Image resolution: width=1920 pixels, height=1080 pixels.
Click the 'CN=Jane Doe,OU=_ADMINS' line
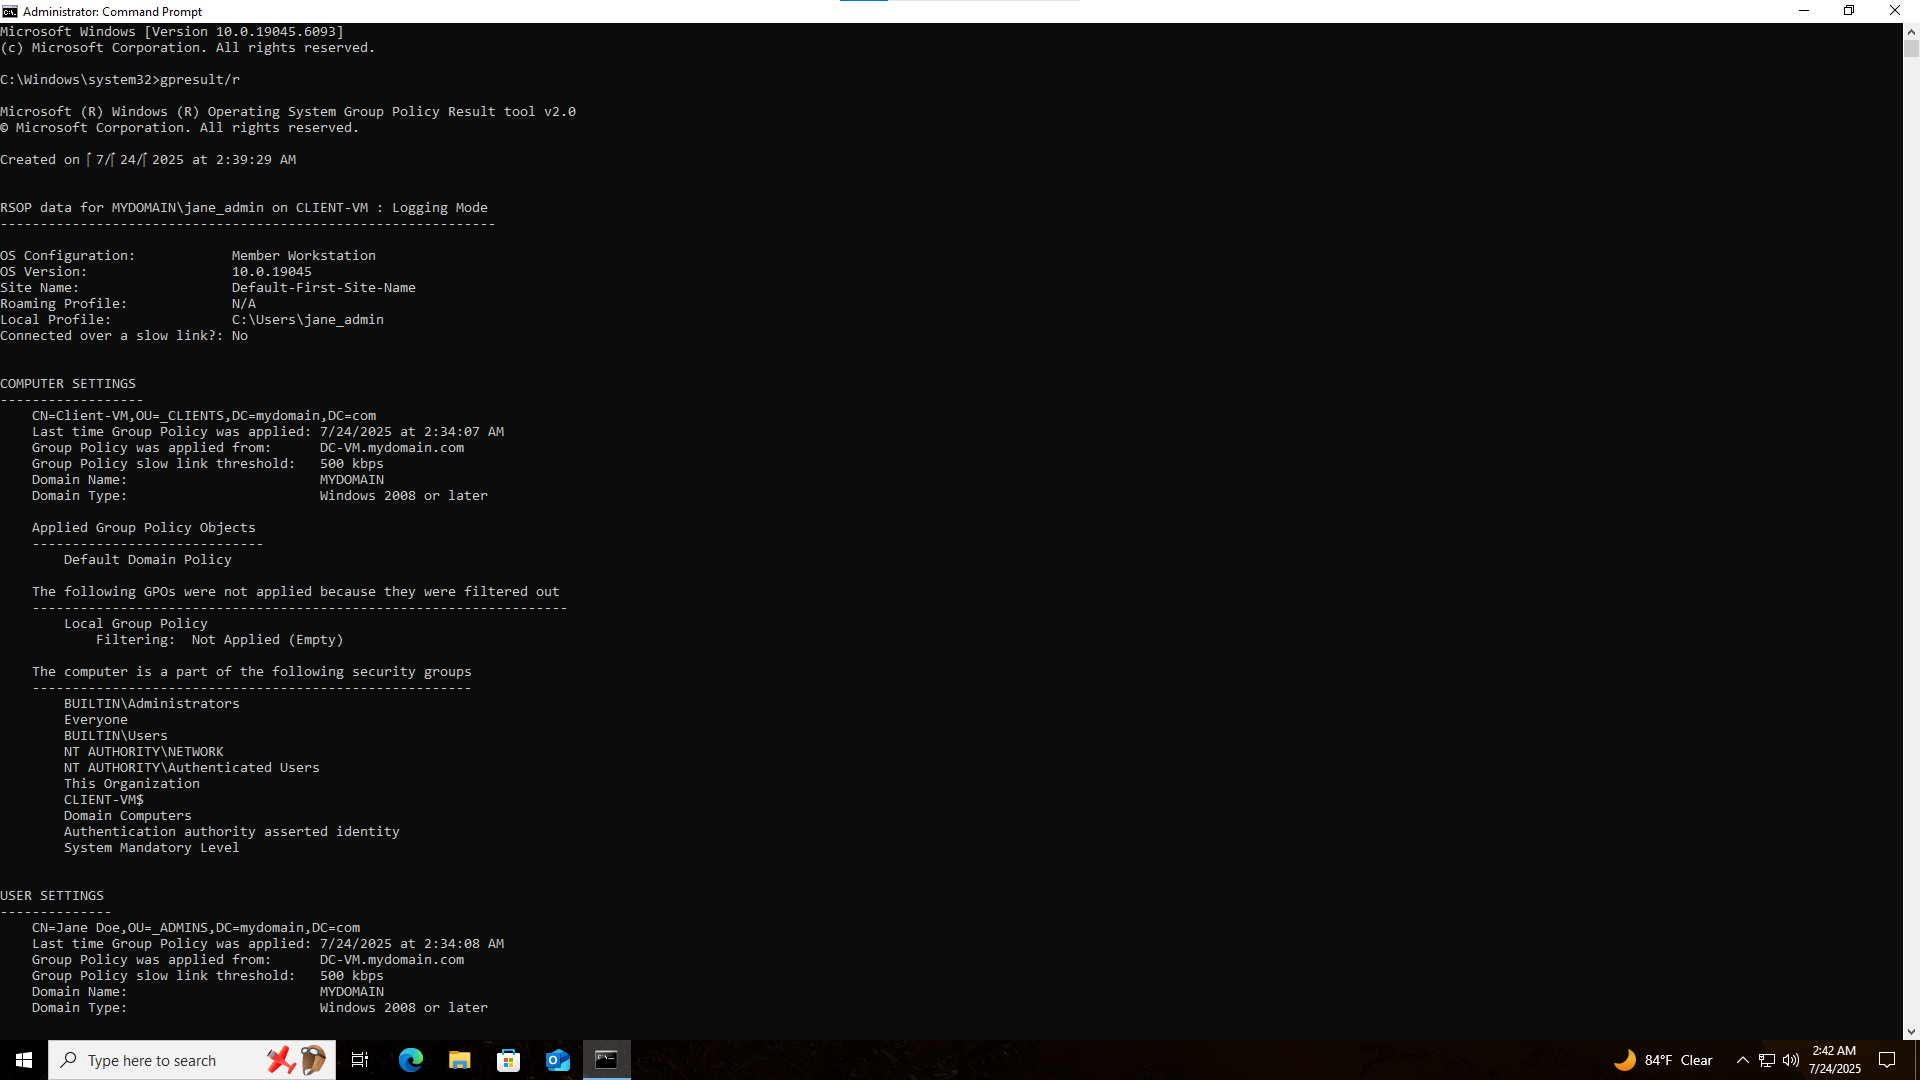[x=196, y=927]
